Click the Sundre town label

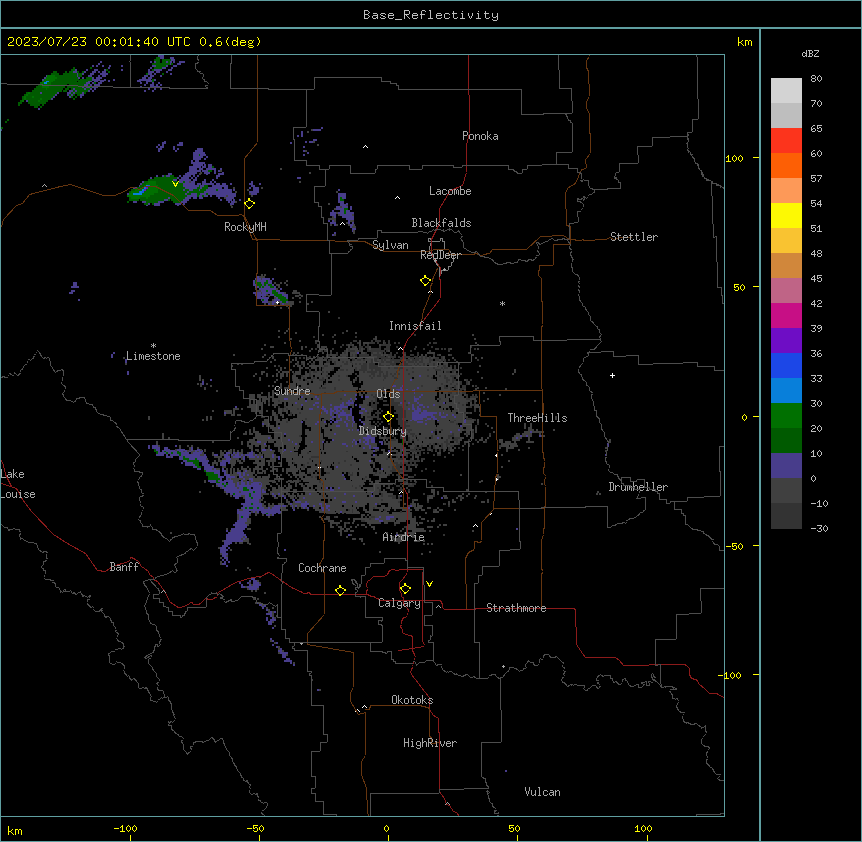[x=292, y=391]
